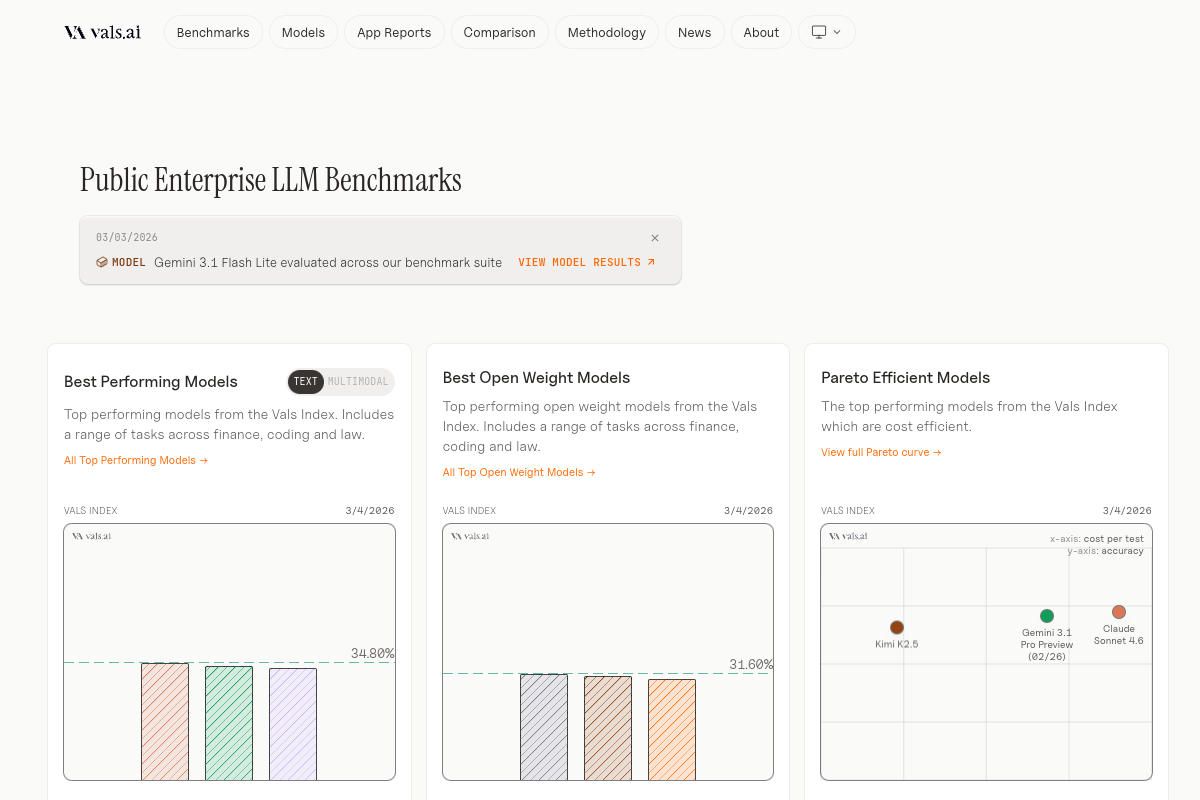Click the model cube icon in announcement

pyautogui.click(x=102, y=262)
